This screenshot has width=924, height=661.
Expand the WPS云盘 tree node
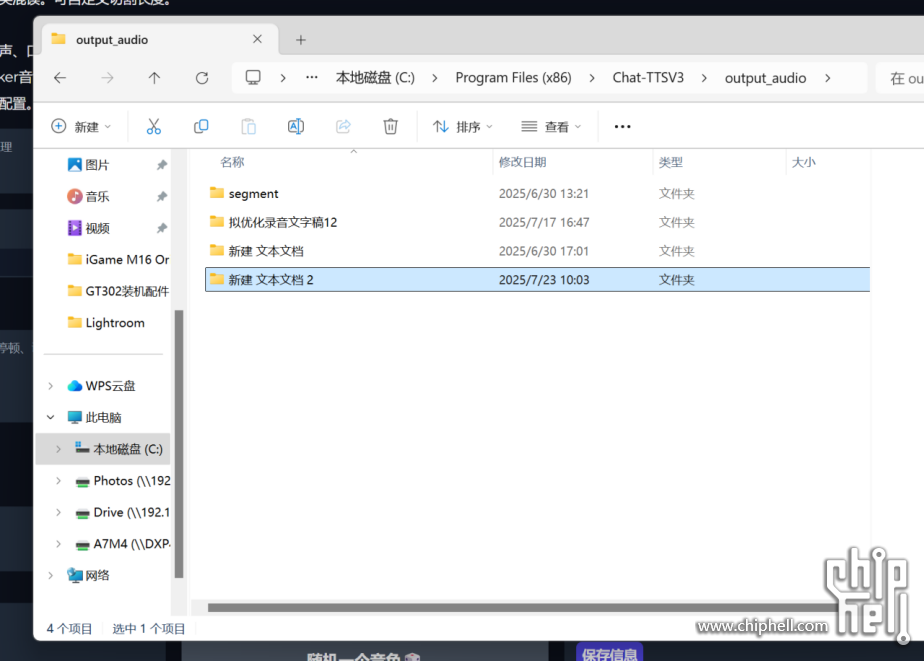pyautogui.click(x=51, y=386)
